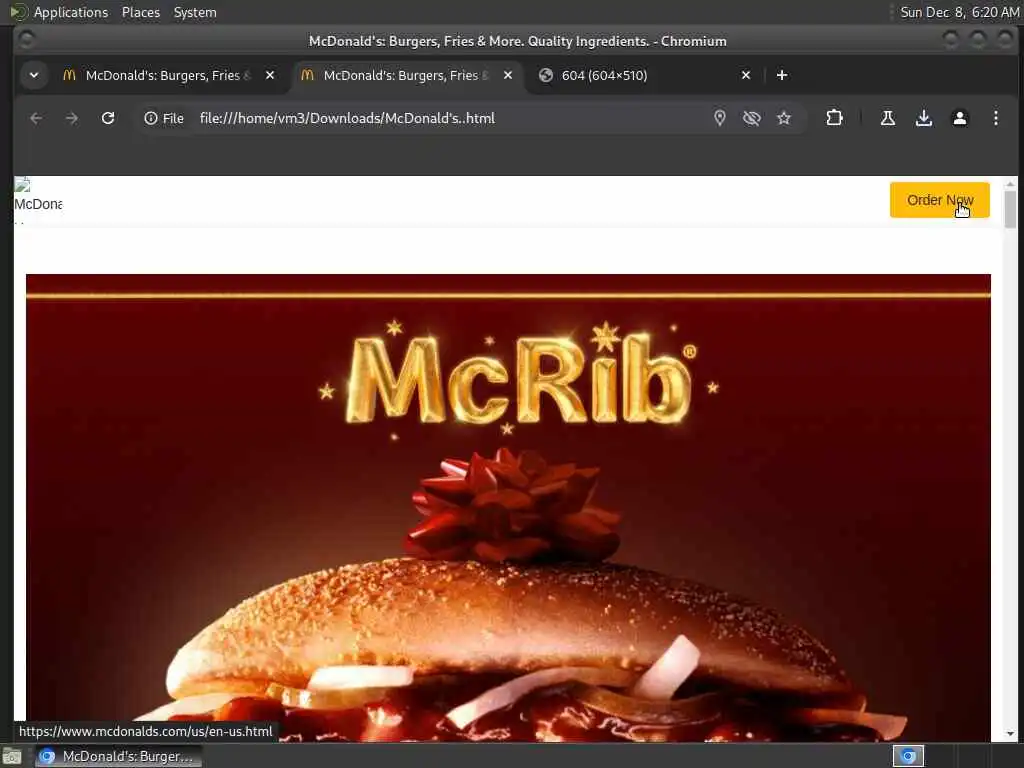Image resolution: width=1024 pixels, height=768 pixels.
Task: Close the 604 (604×510) tab
Action: 746,75
